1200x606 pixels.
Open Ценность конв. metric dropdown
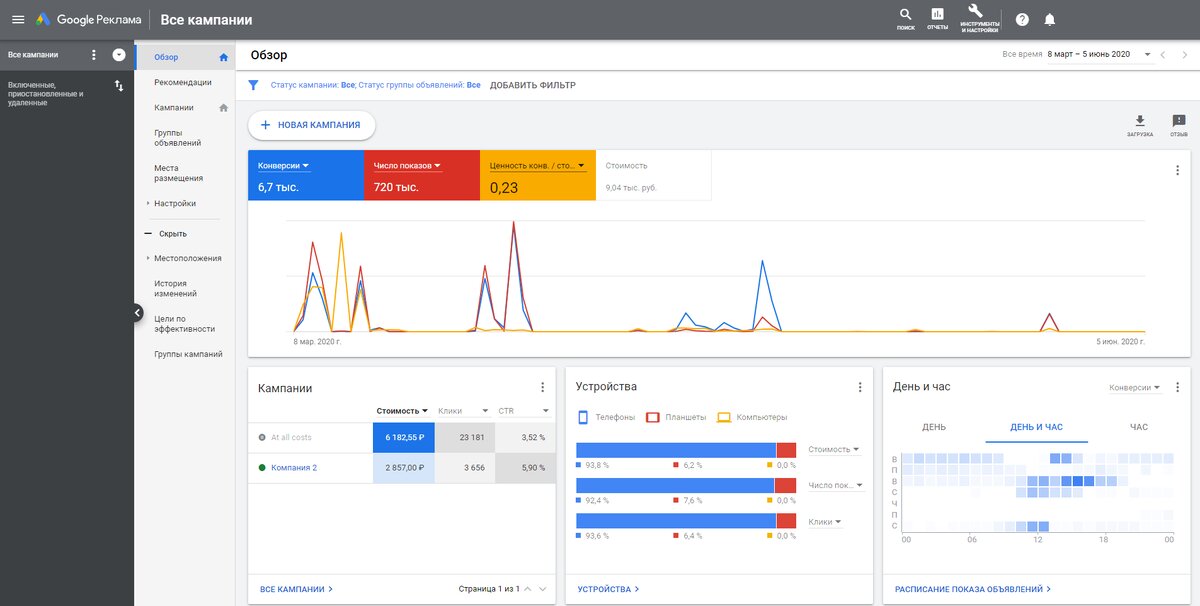click(x=537, y=165)
